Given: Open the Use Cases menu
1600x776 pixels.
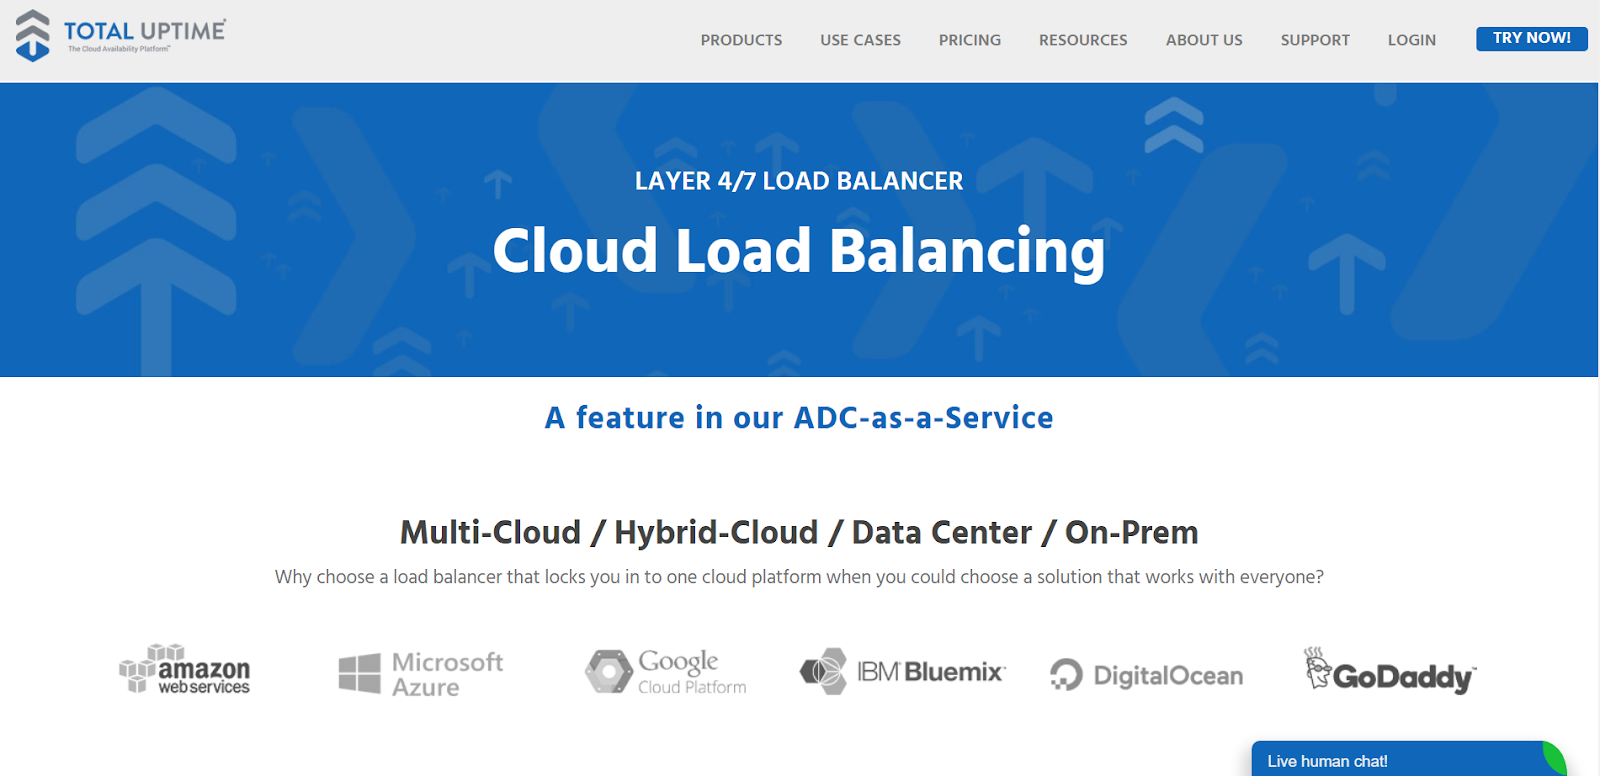Looking at the screenshot, I should click(860, 40).
